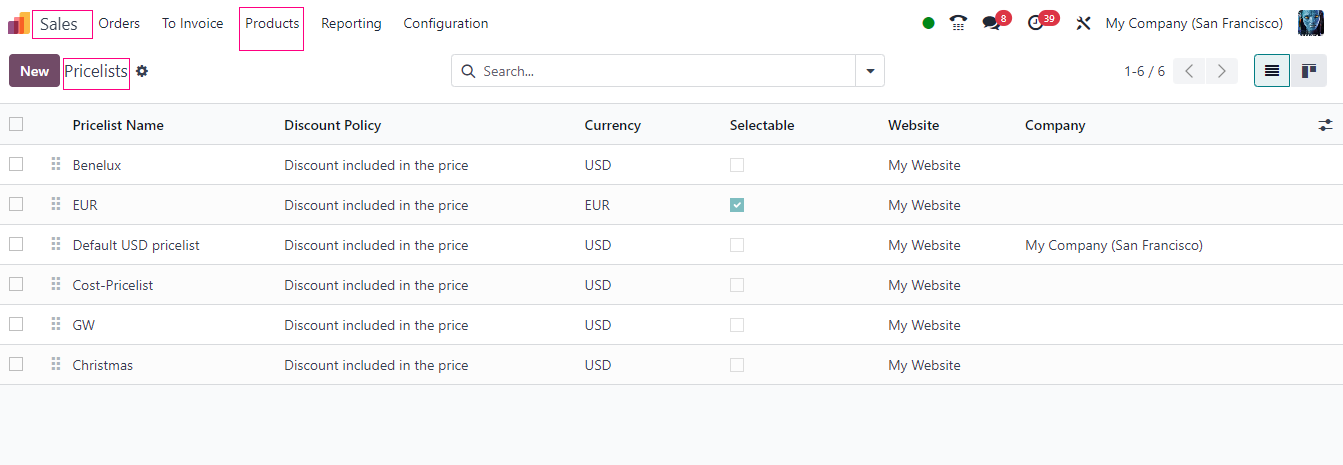Open the Configuration menu
The height and width of the screenshot is (465, 1343).
445,23
